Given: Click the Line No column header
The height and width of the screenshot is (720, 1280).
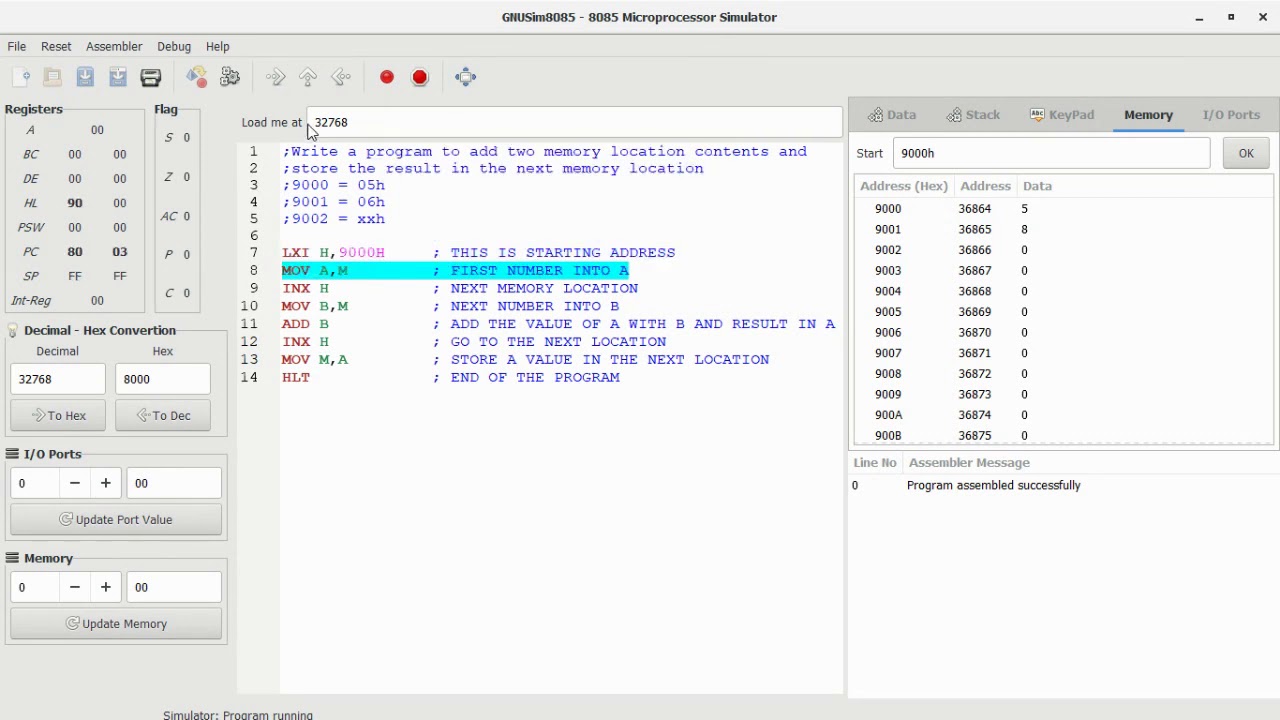Looking at the screenshot, I should (875, 463).
